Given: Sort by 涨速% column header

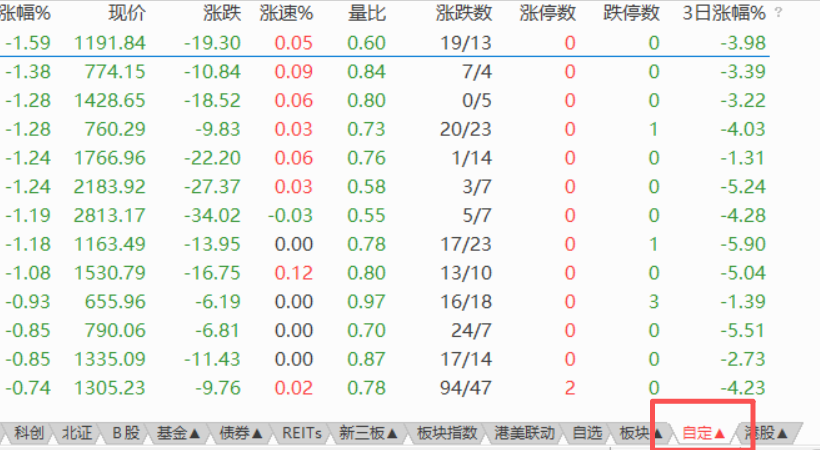Looking at the screenshot, I should (x=285, y=14).
